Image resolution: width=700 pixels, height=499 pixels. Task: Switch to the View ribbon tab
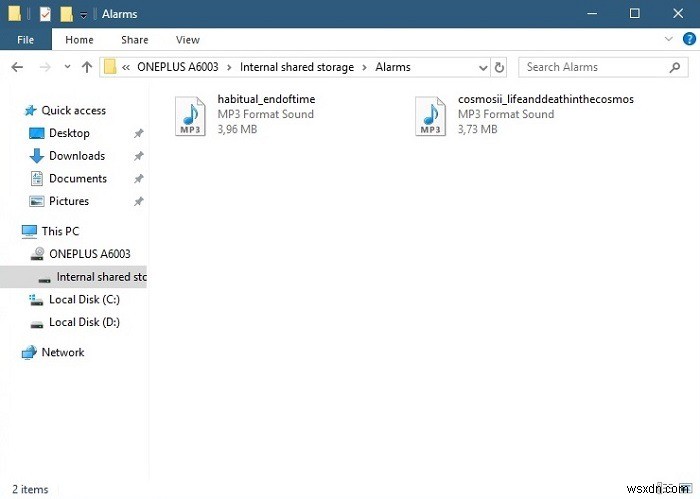(187, 40)
